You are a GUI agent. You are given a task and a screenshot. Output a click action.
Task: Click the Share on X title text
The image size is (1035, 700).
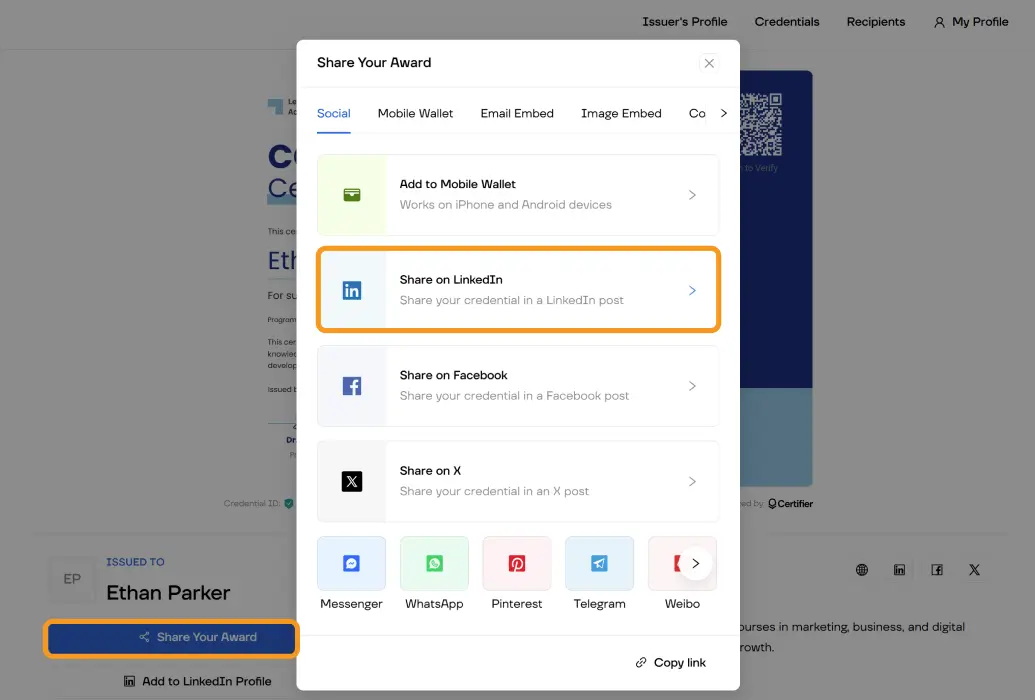[x=430, y=471]
